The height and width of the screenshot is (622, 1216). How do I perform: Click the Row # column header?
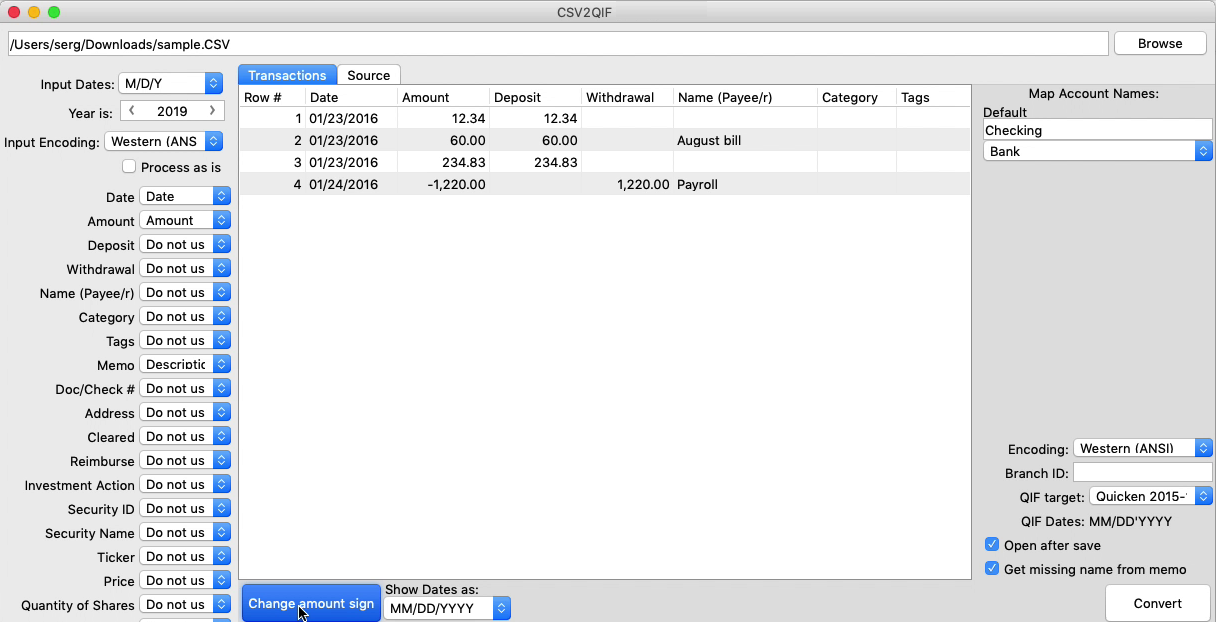(272, 97)
